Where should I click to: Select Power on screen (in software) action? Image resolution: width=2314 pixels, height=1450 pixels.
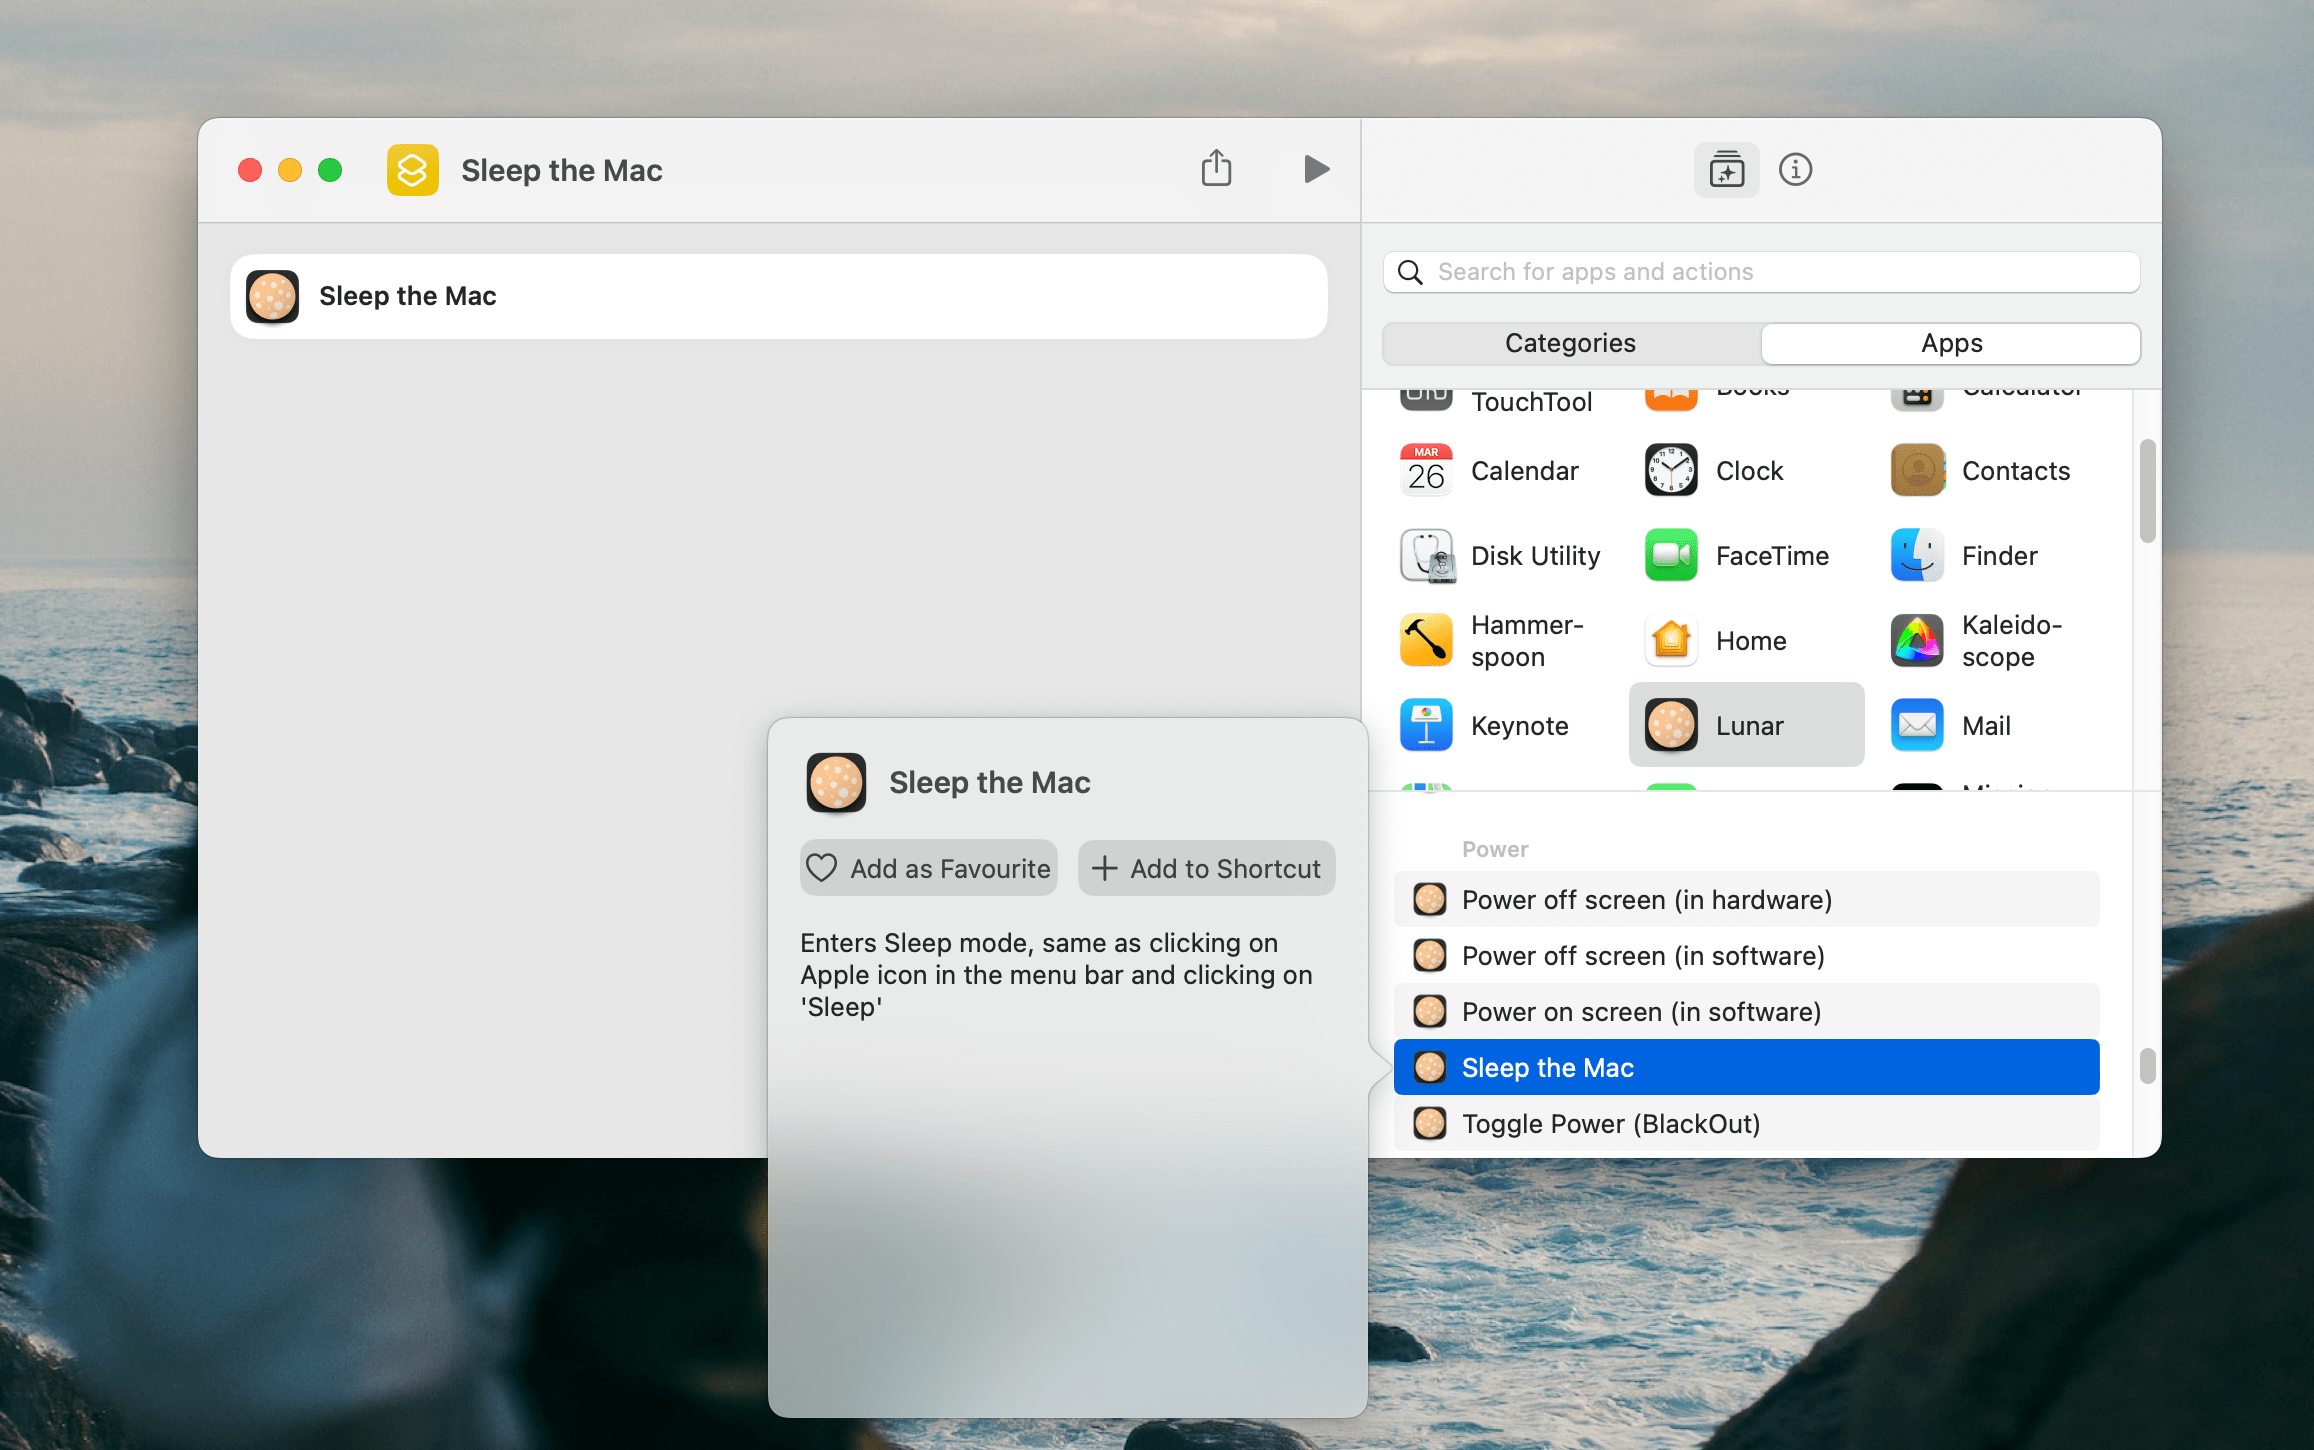point(1746,1012)
